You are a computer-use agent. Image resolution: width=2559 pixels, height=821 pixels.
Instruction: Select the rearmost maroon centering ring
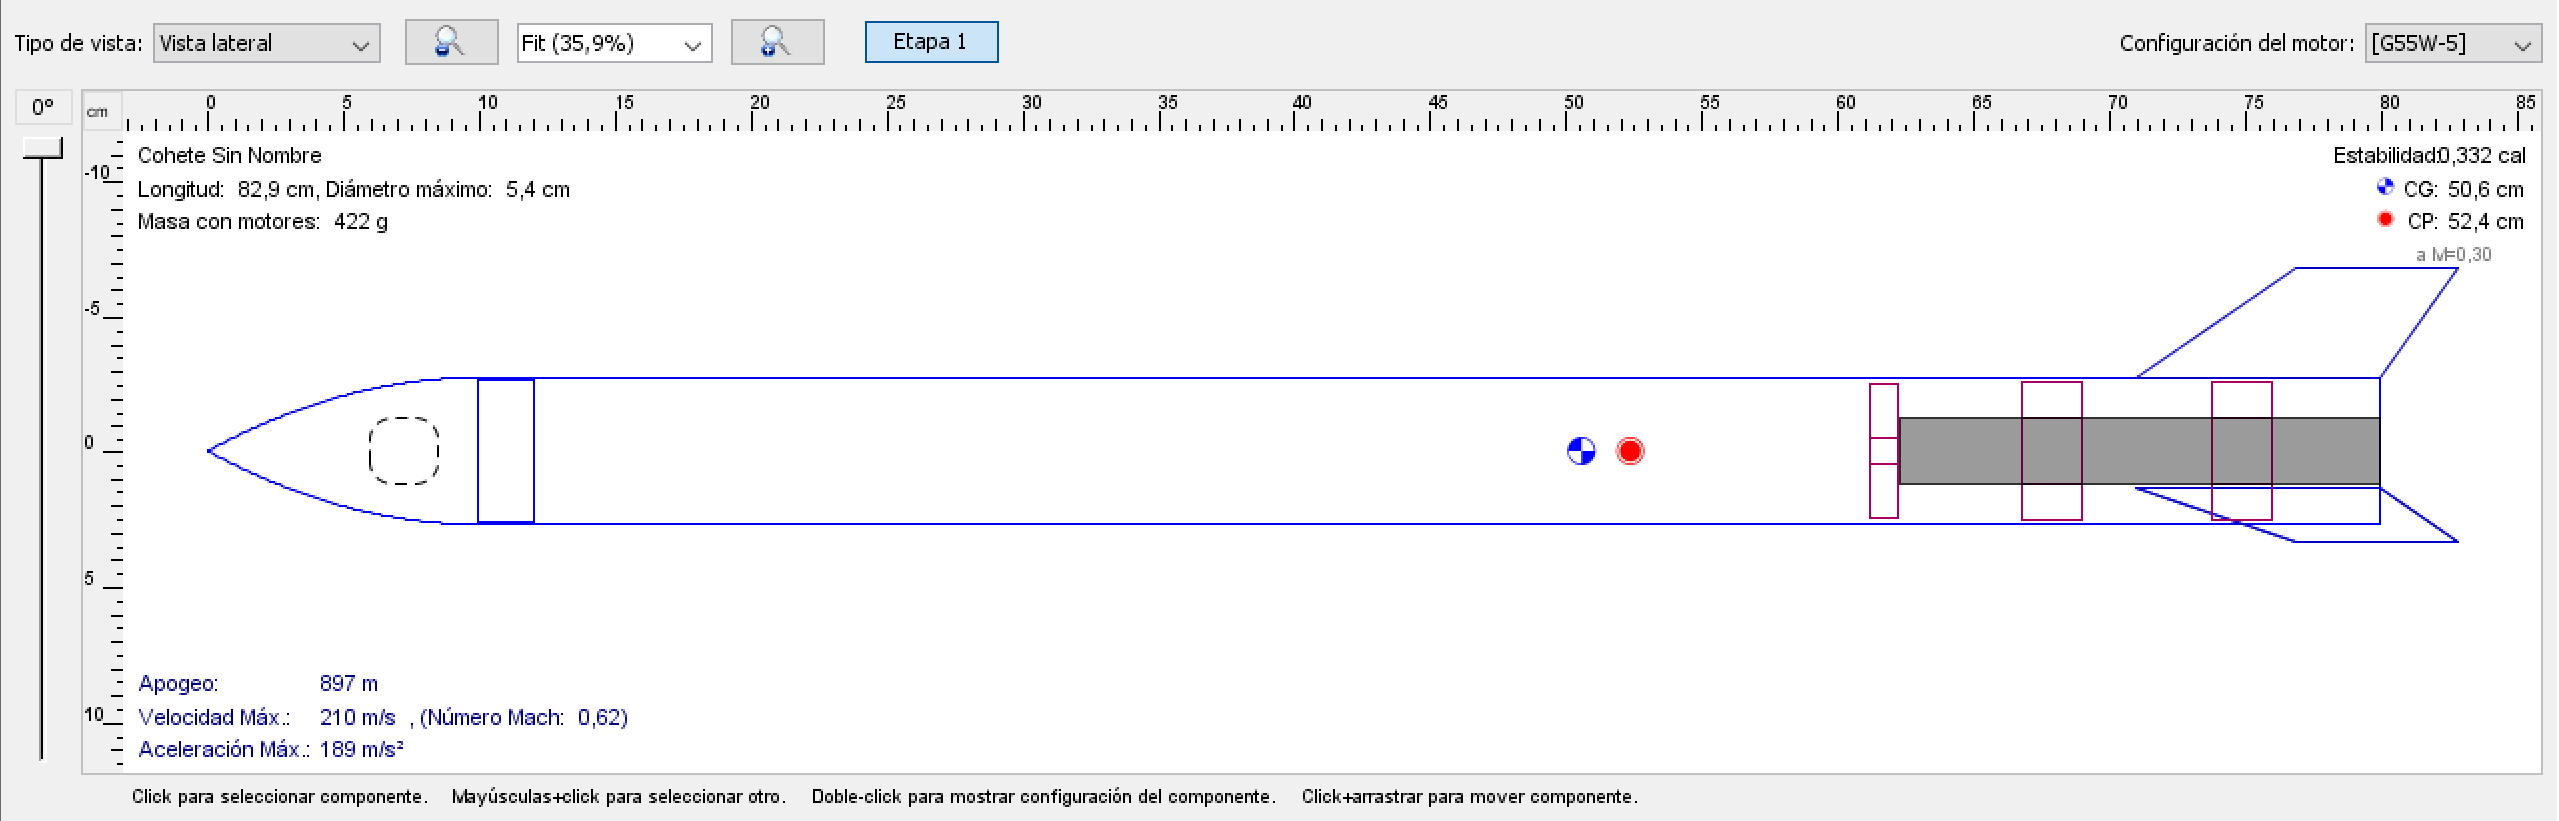click(x=2241, y=400)
